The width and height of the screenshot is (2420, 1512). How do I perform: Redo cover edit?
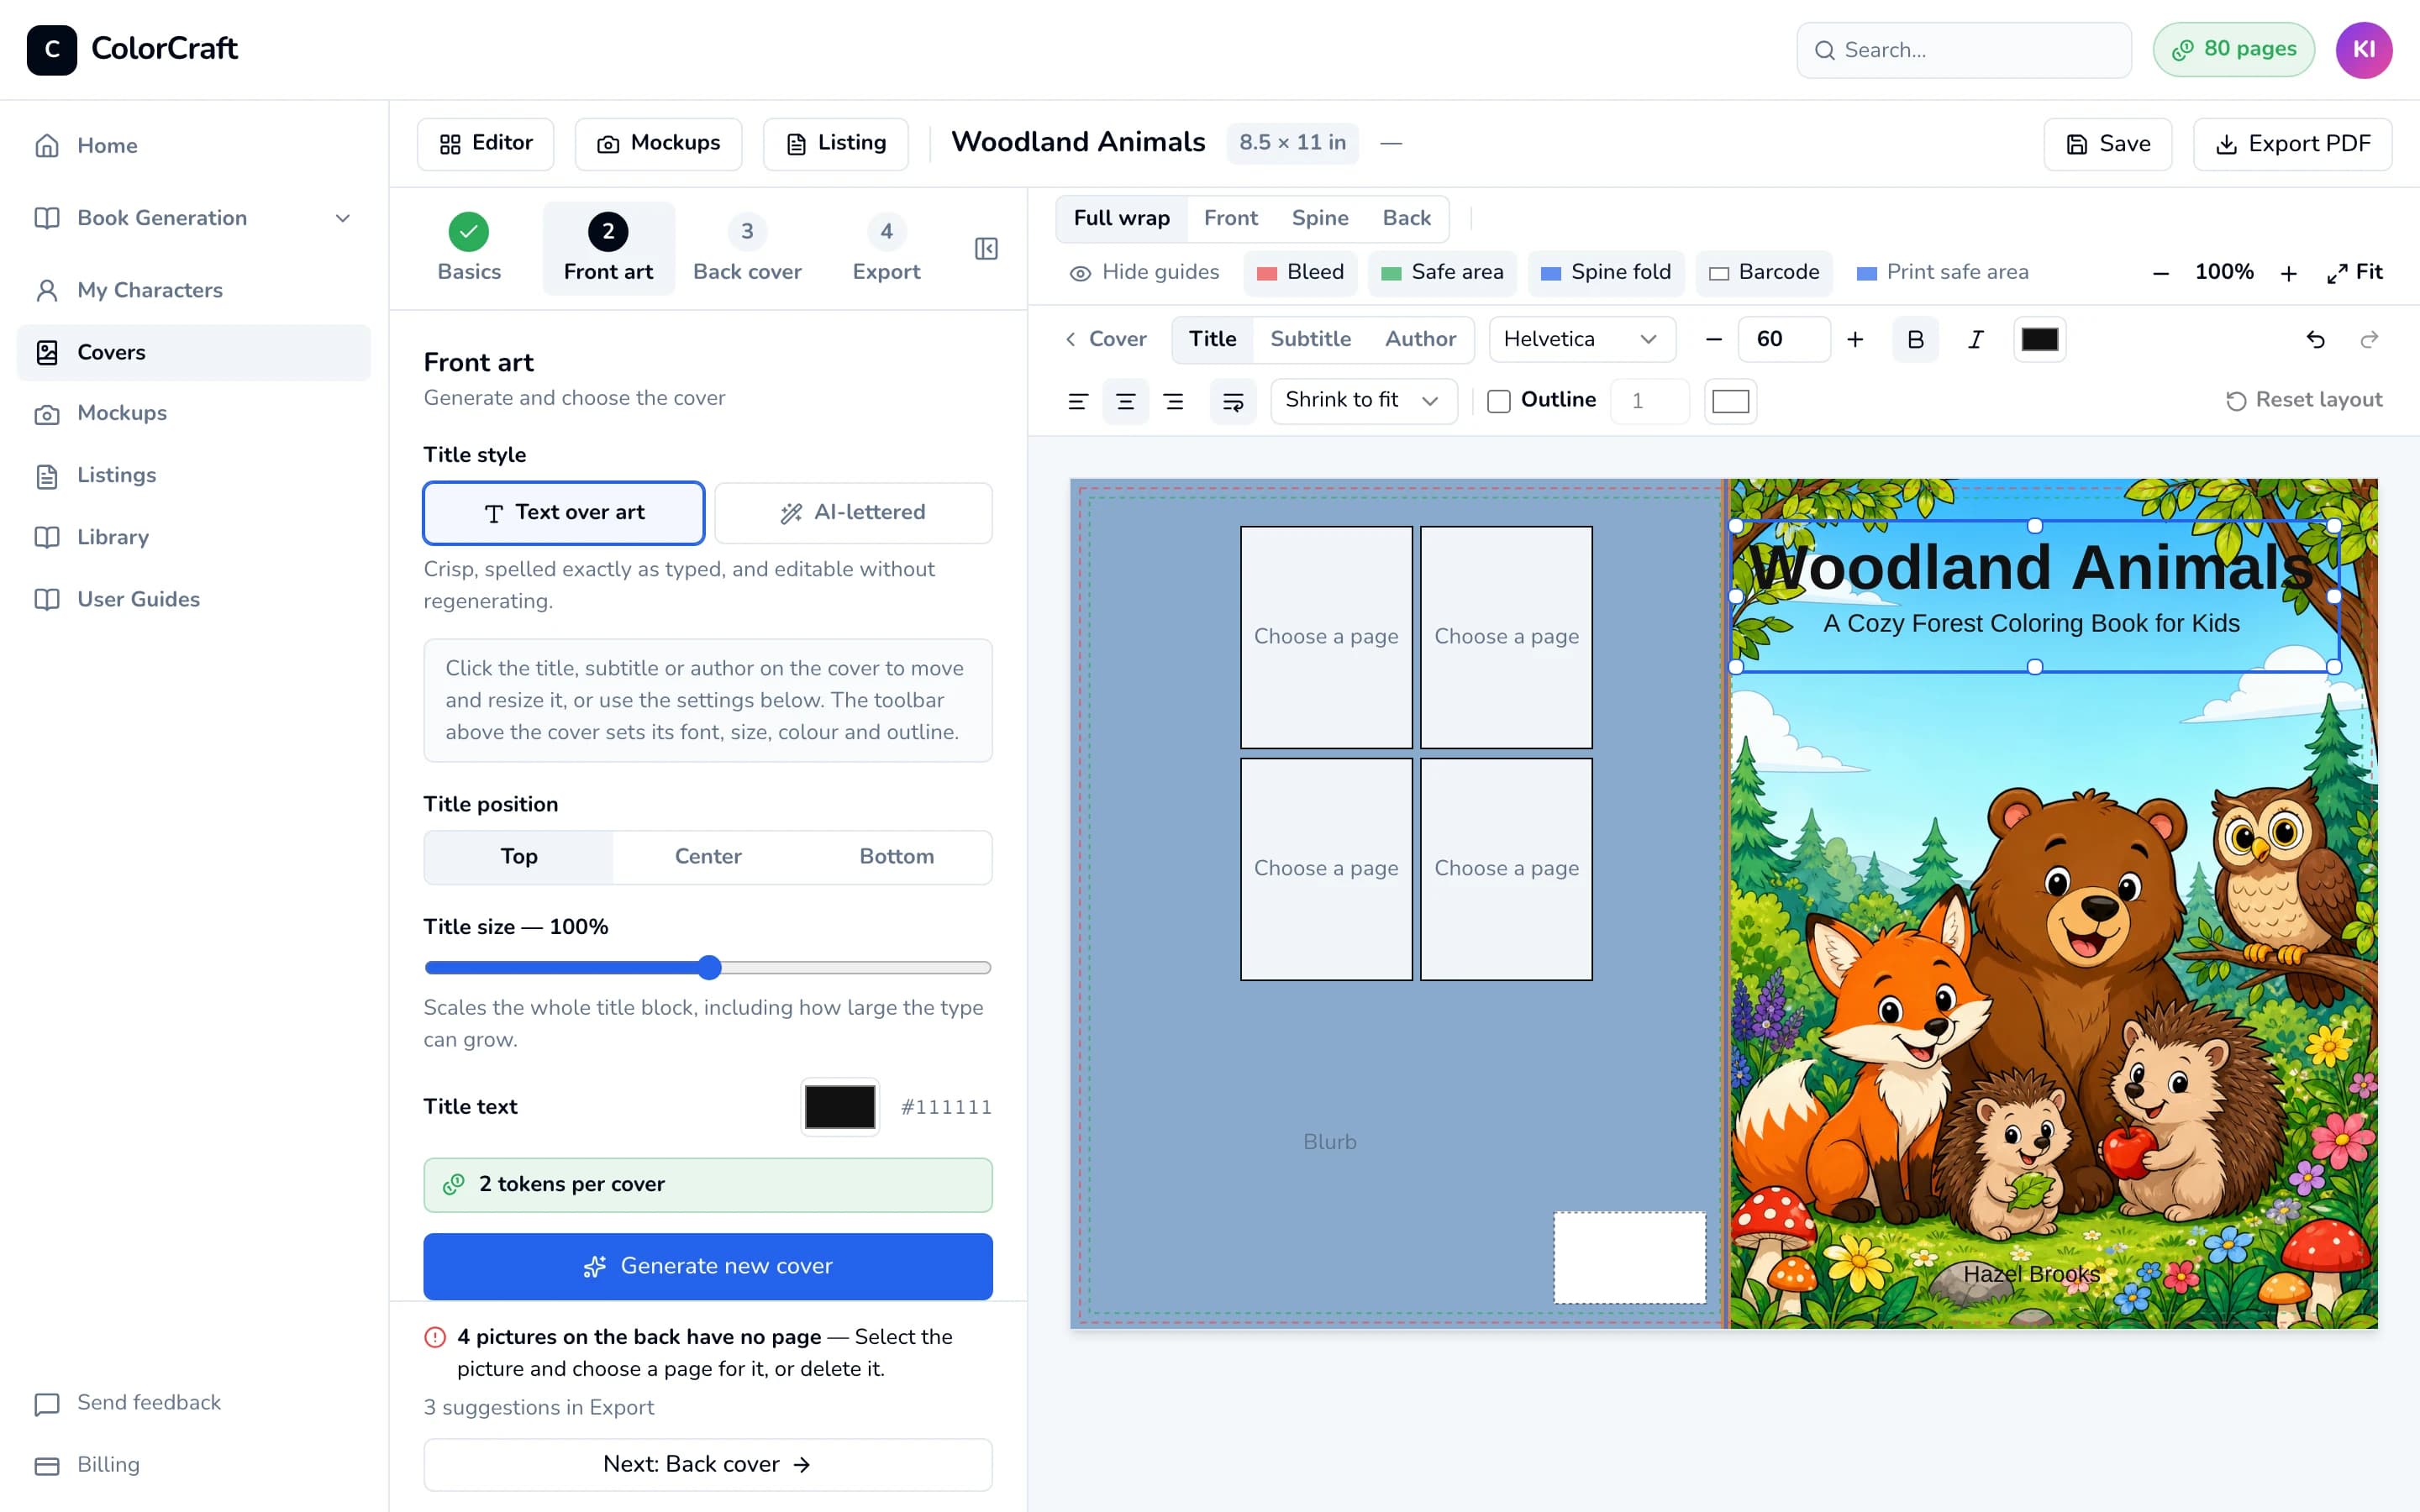[2369, 340]
